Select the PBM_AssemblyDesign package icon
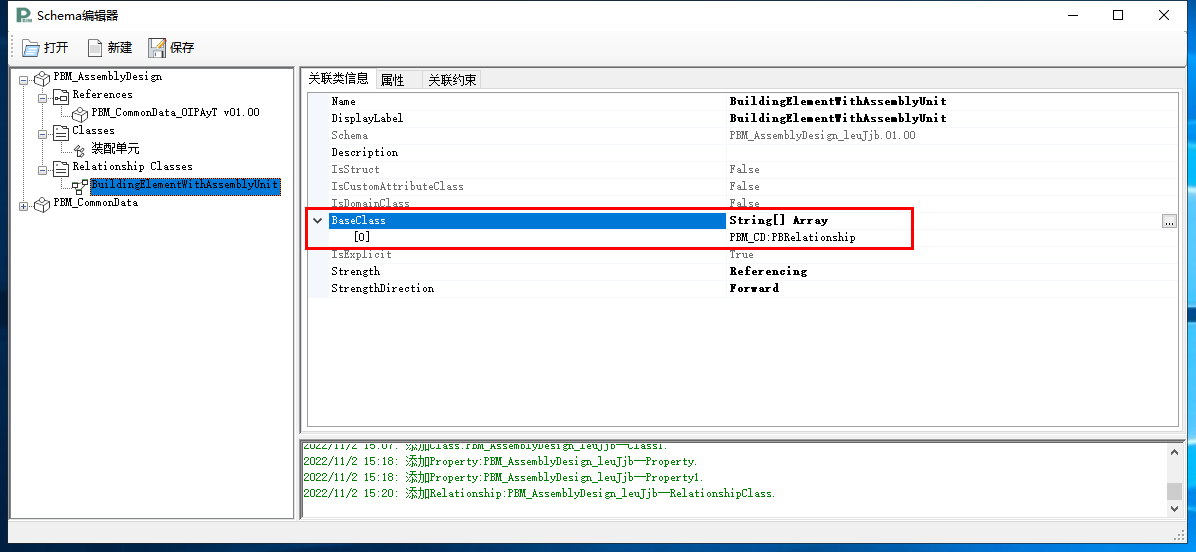The width and height of the screenshot is (1196, 552). (x=43, y=77)
